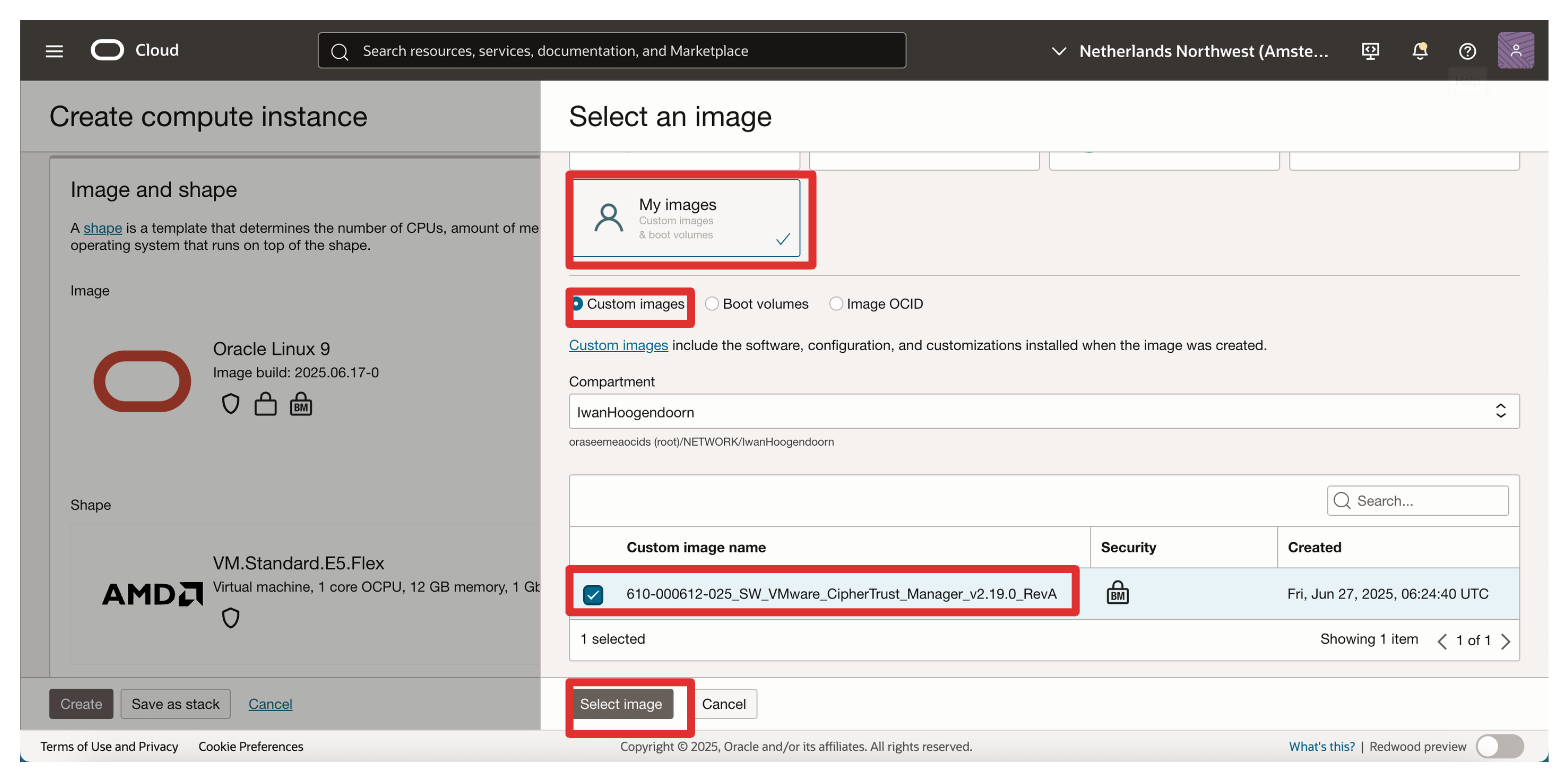Uncheck the CipherTrust Manager image checkbox
The width and height of the screenshot is (1568, 782).
coord(593,595)
